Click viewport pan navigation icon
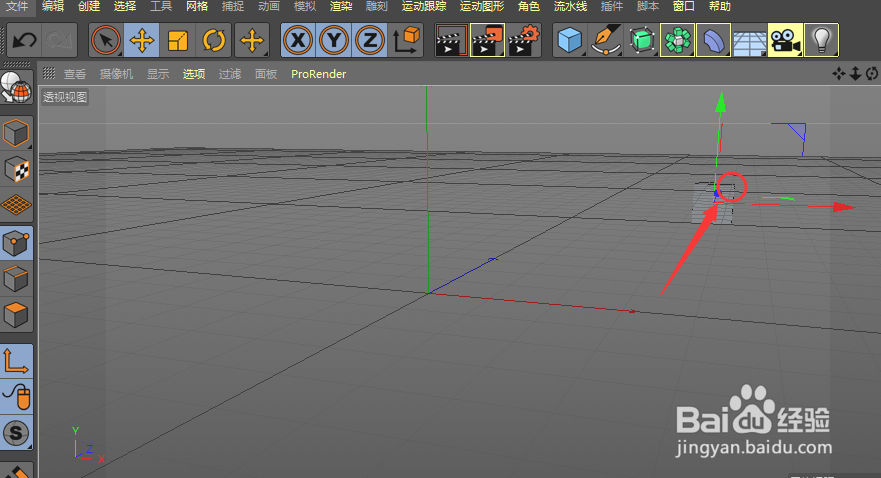 839,74
